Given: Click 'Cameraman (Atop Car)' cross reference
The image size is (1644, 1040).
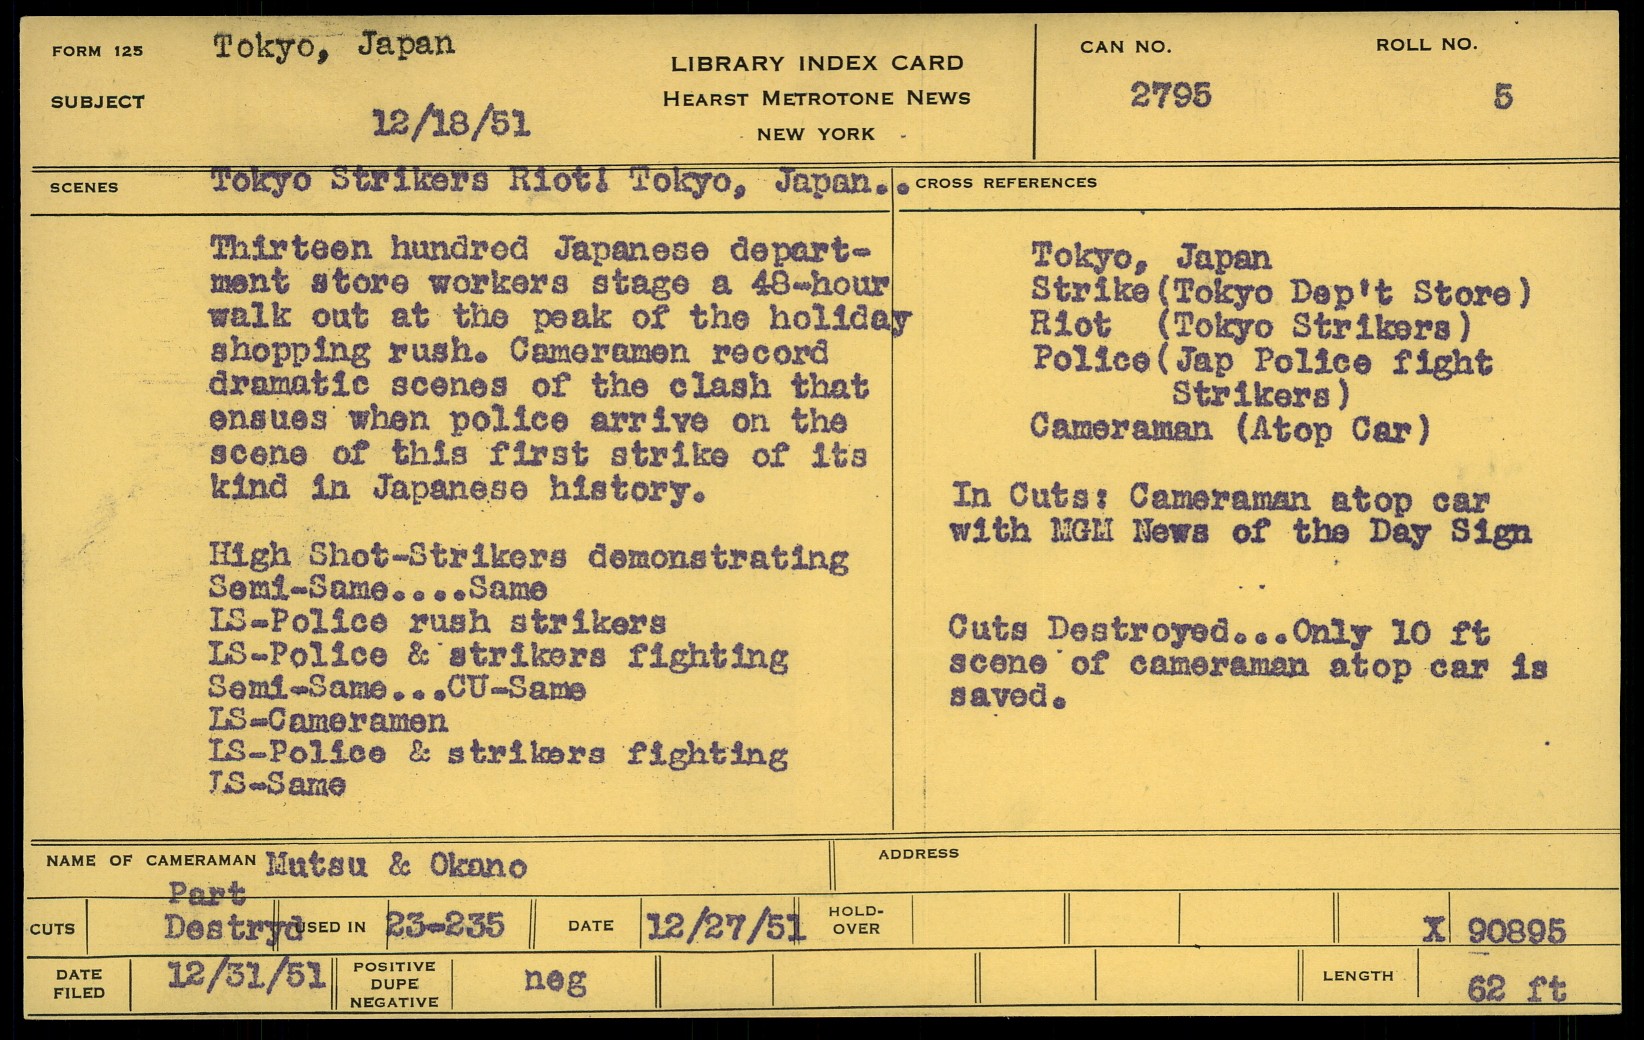Looking at the screenshot, I should coord(1230,429).
